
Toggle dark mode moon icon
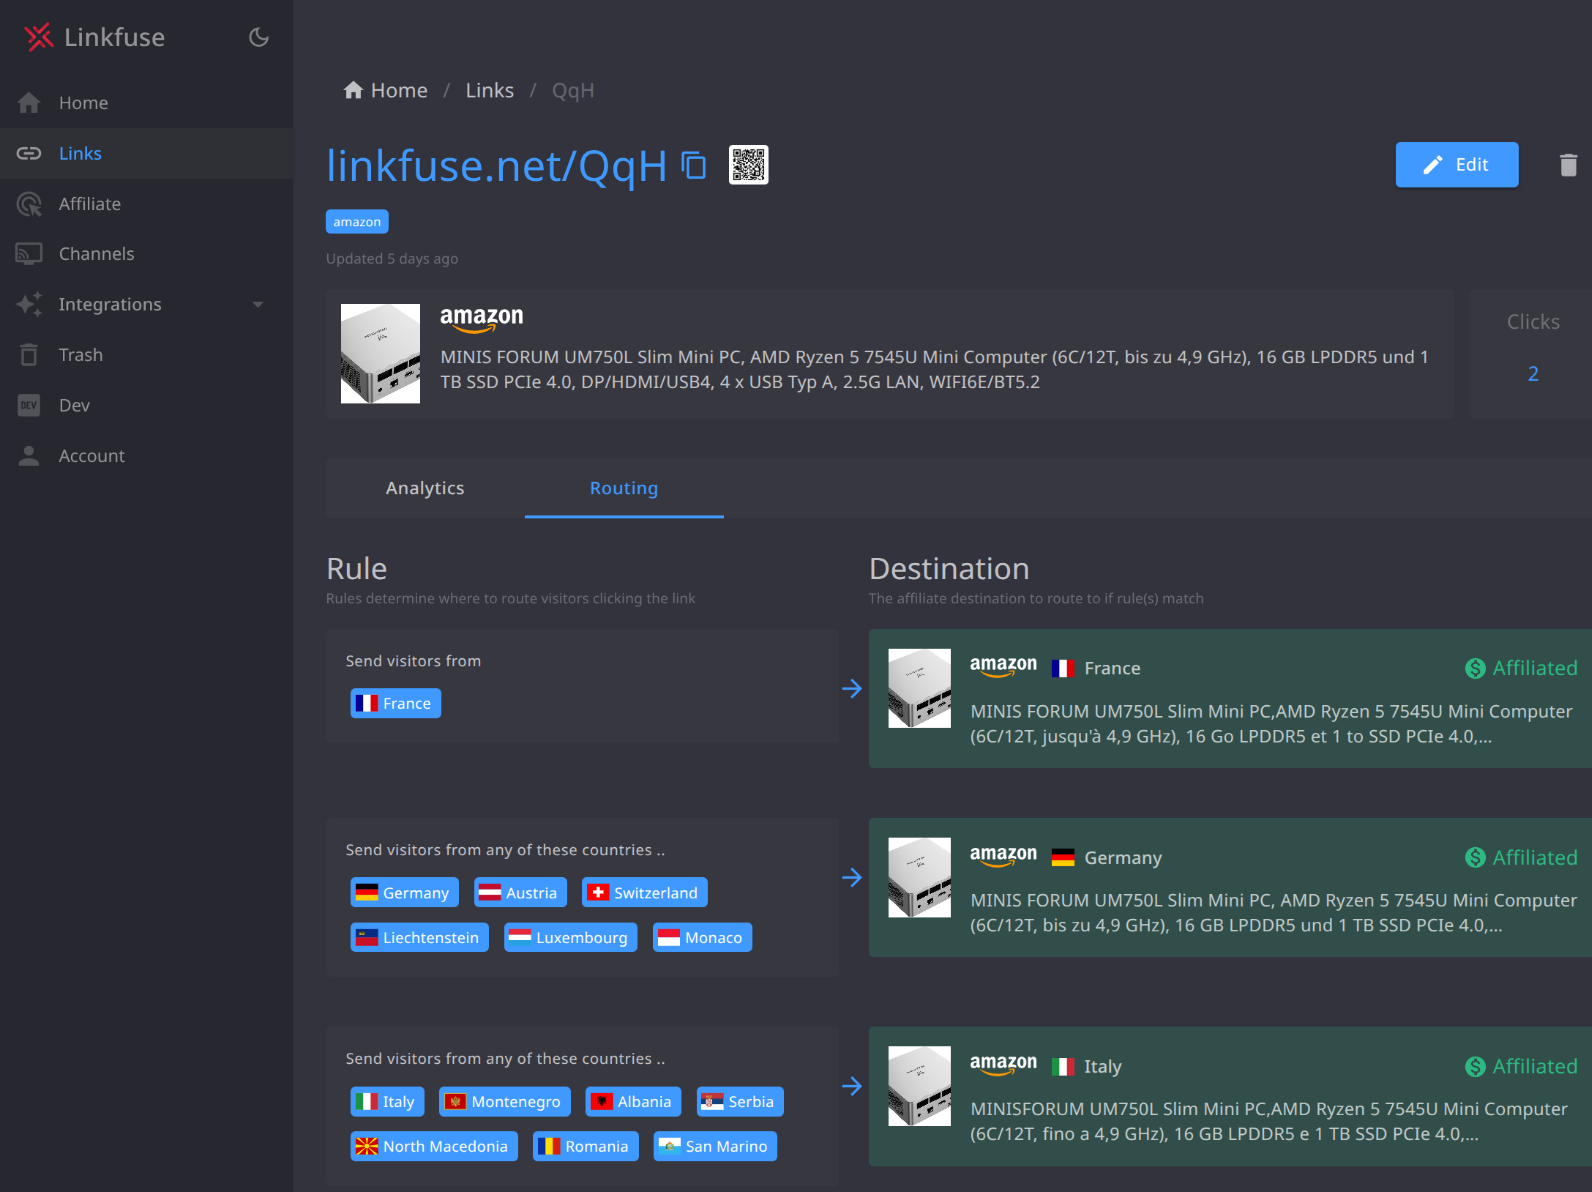tap(259, 37)
